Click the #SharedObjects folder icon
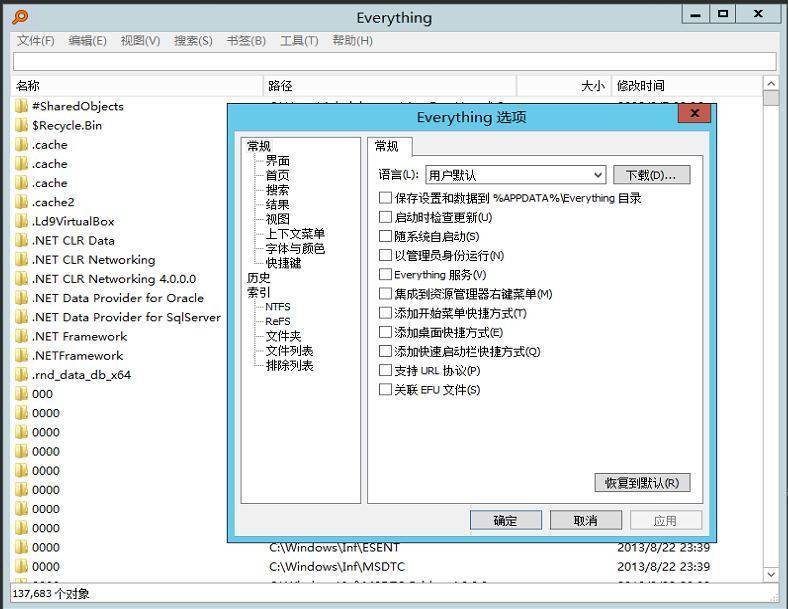The width and height of the screenshot is (788, 609). [x=21, y=106]
